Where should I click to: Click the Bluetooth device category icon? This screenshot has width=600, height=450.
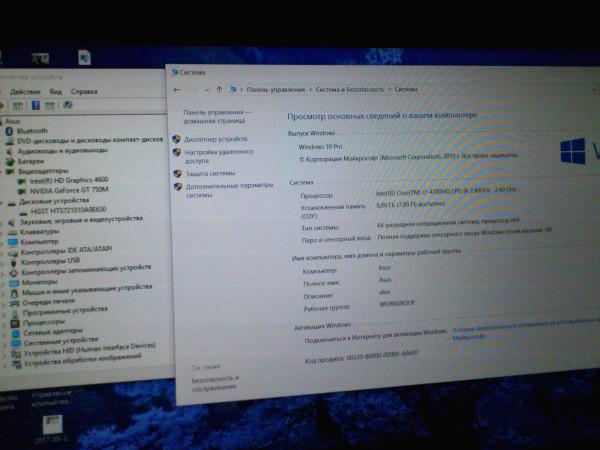click(x=10, y=130)
